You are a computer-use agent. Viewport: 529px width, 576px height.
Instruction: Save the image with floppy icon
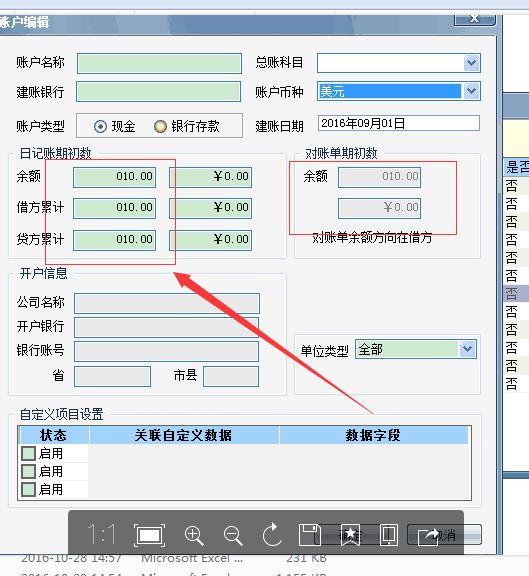click(310, 535)
